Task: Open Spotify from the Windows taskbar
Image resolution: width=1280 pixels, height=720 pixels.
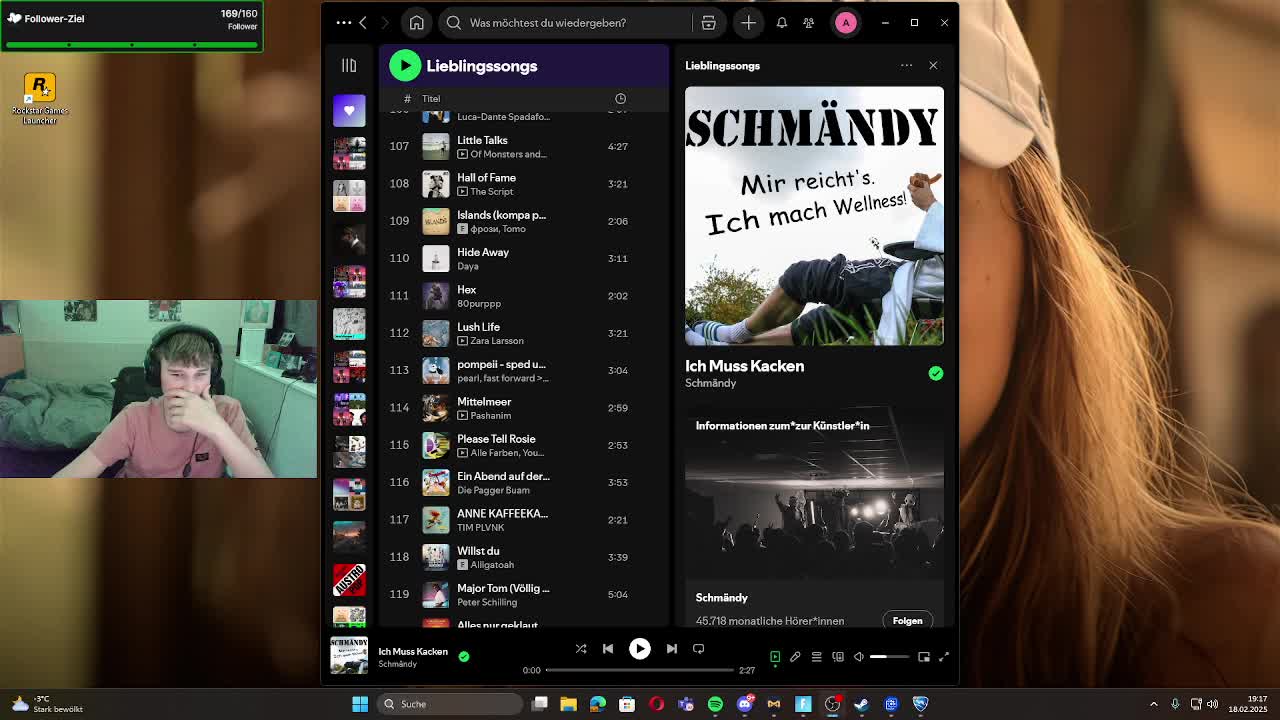Action: click(715, 704)
